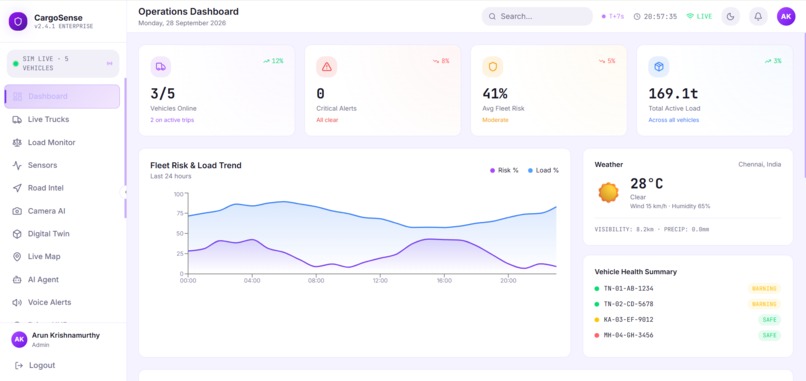Click the SAFE badge for MH-04-GH-3456
The height and width of the screenshot is (381, 806).
click(x=769, y=335)
